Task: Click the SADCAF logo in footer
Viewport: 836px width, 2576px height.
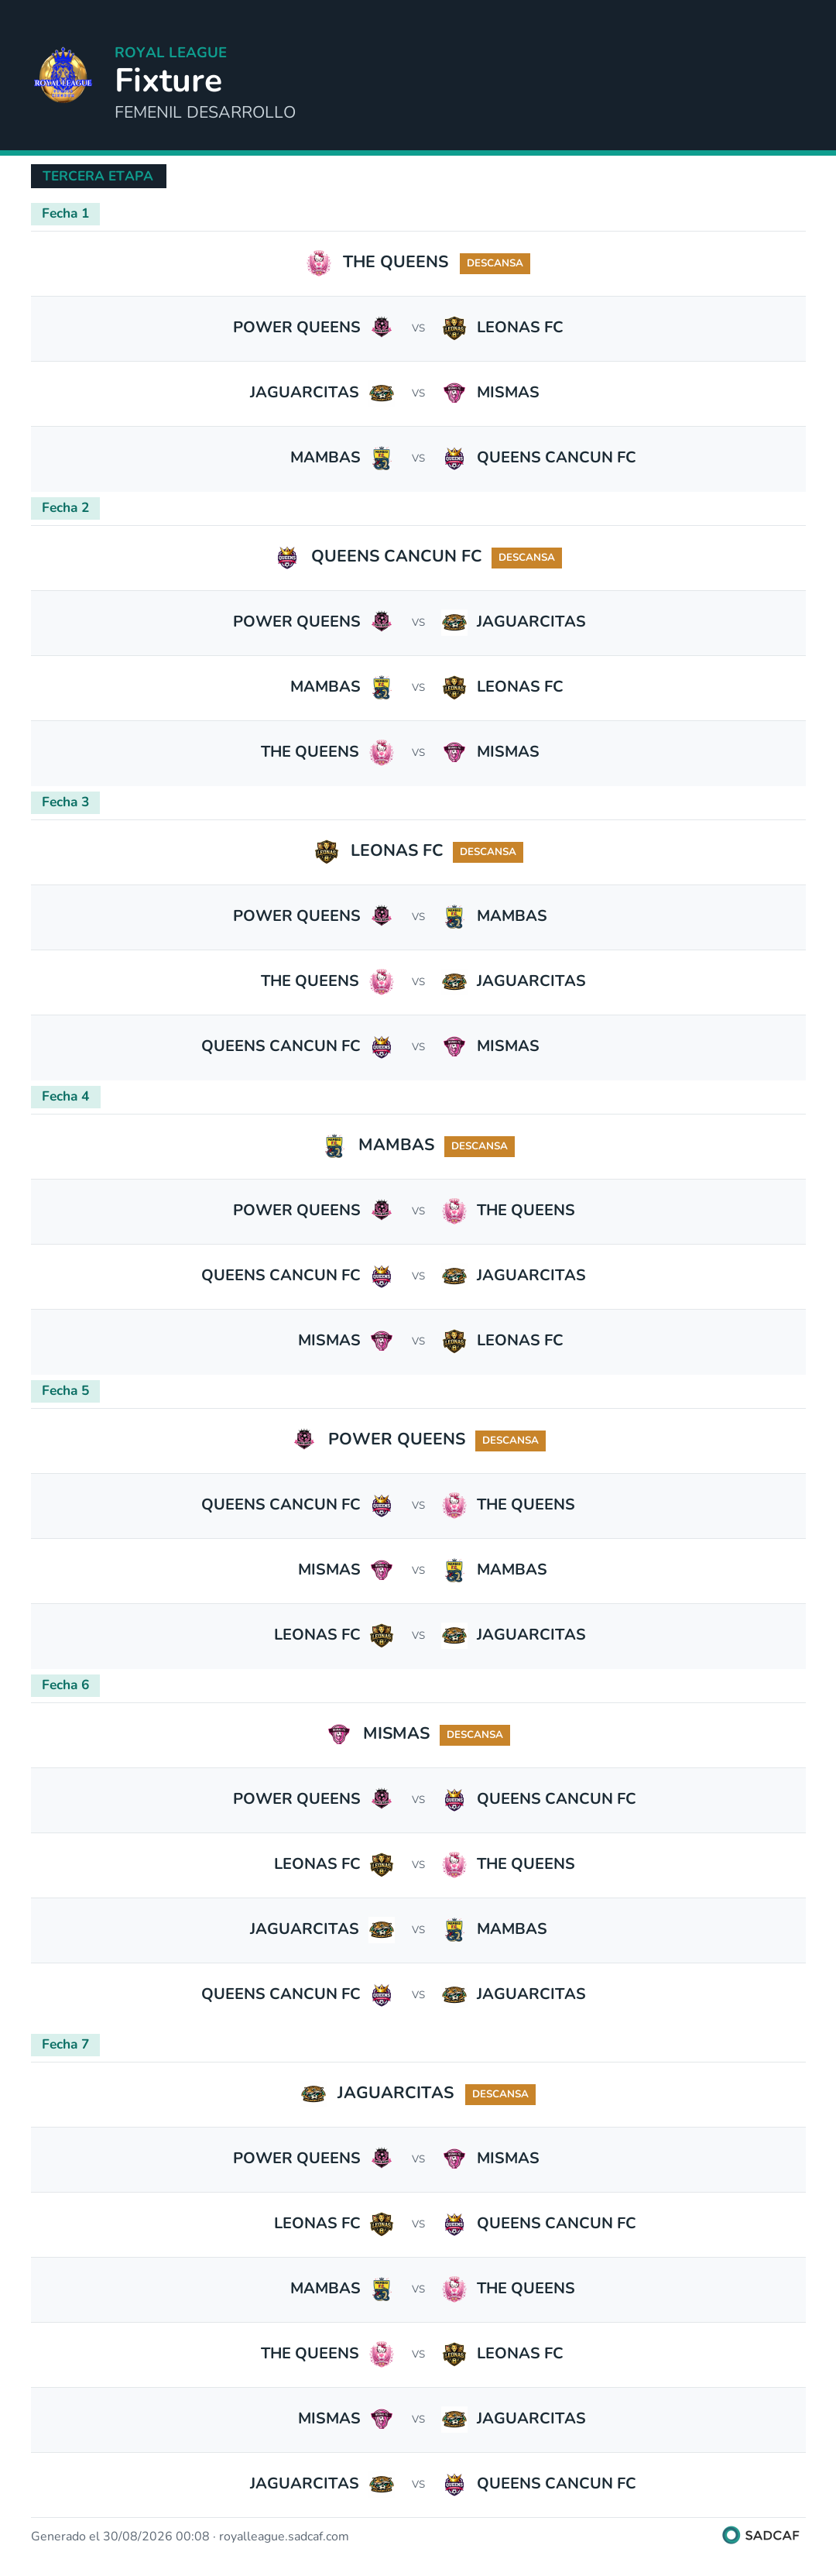Action: tap(761, 2535)
